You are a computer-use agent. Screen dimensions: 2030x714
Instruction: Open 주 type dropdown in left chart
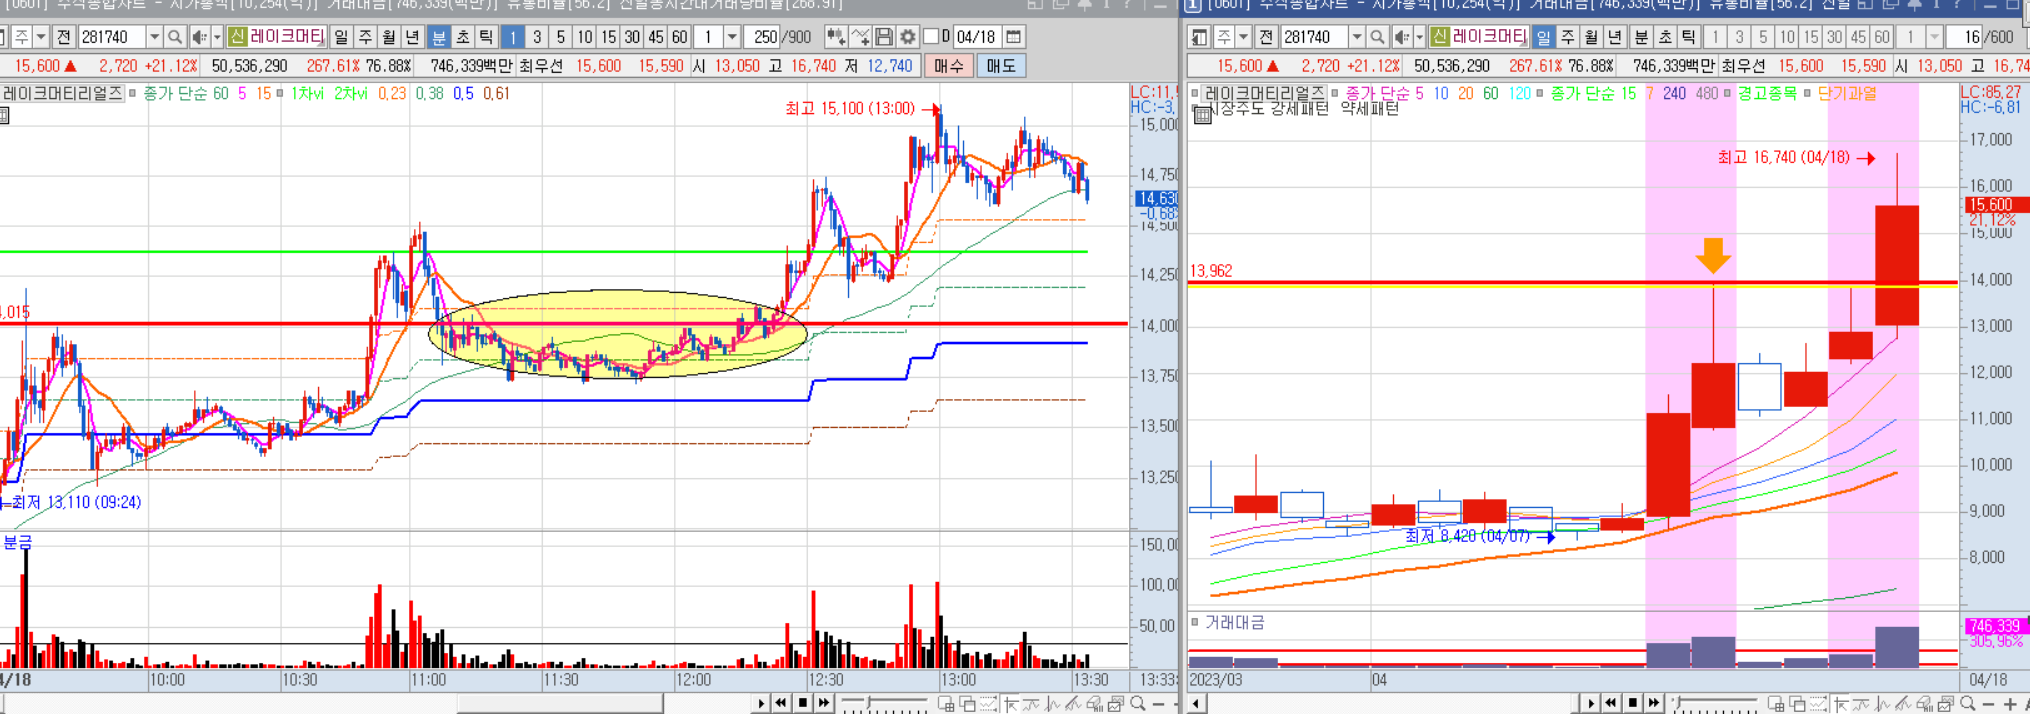point(41,37)
